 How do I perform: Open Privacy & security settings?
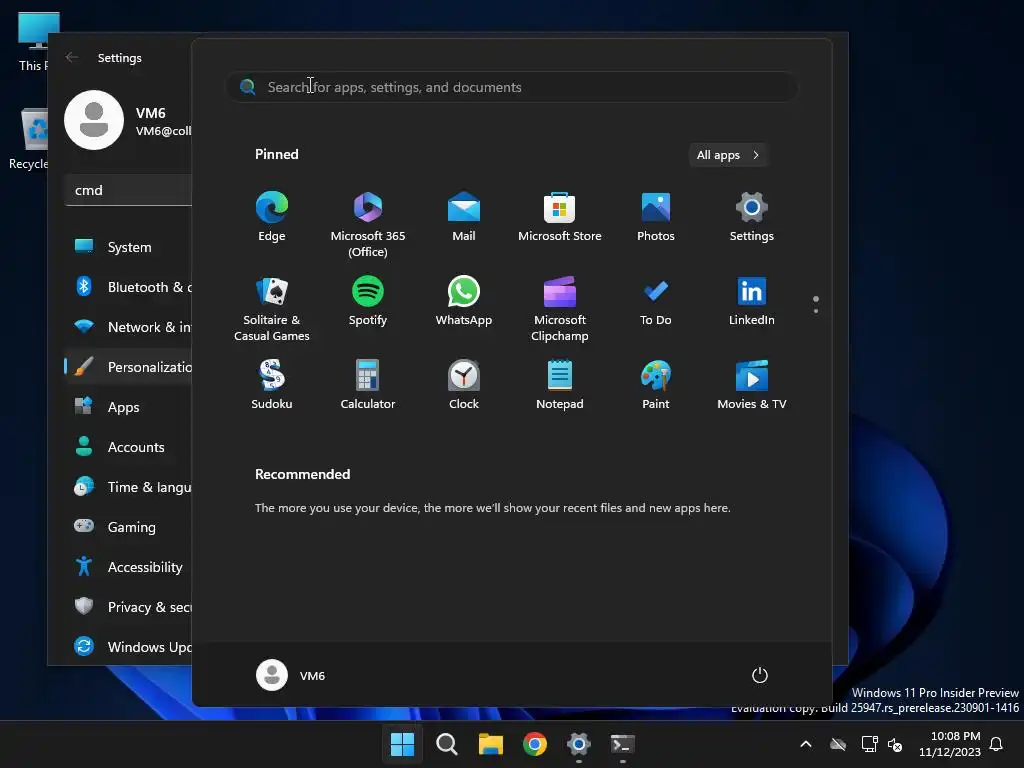(x=128, y=607)
